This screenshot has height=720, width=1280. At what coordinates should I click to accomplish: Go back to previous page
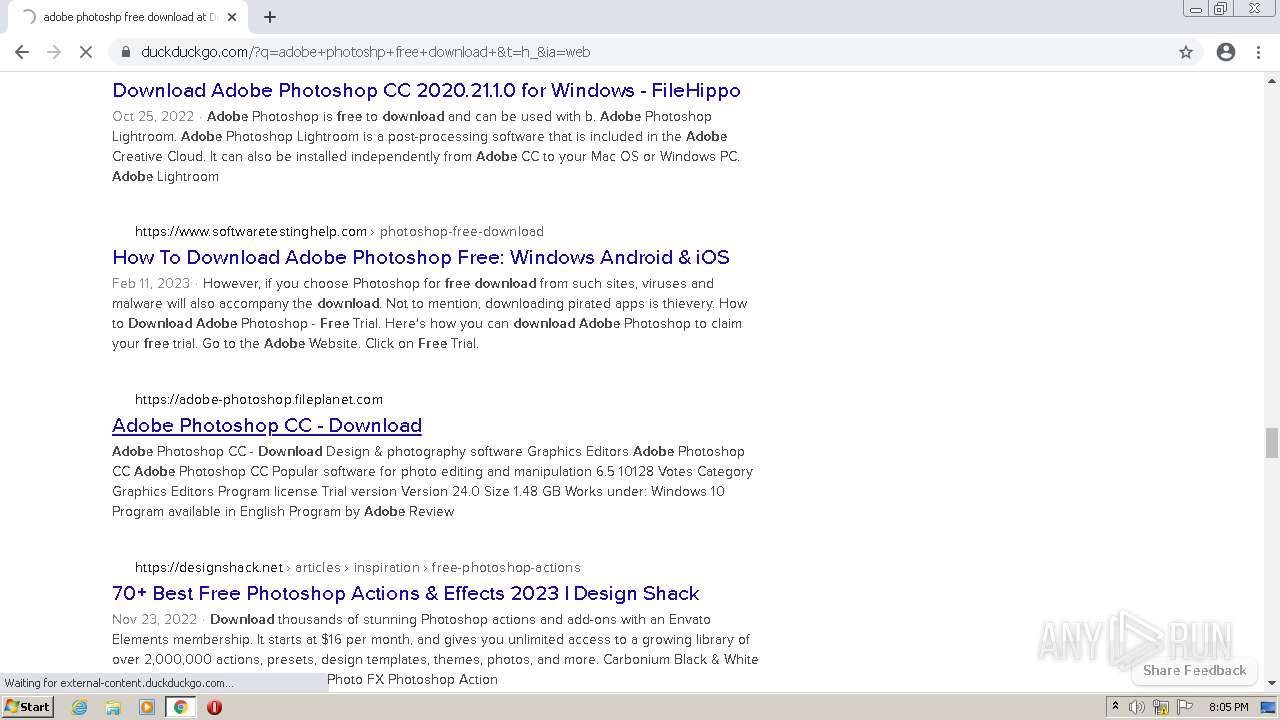(22, 52)
